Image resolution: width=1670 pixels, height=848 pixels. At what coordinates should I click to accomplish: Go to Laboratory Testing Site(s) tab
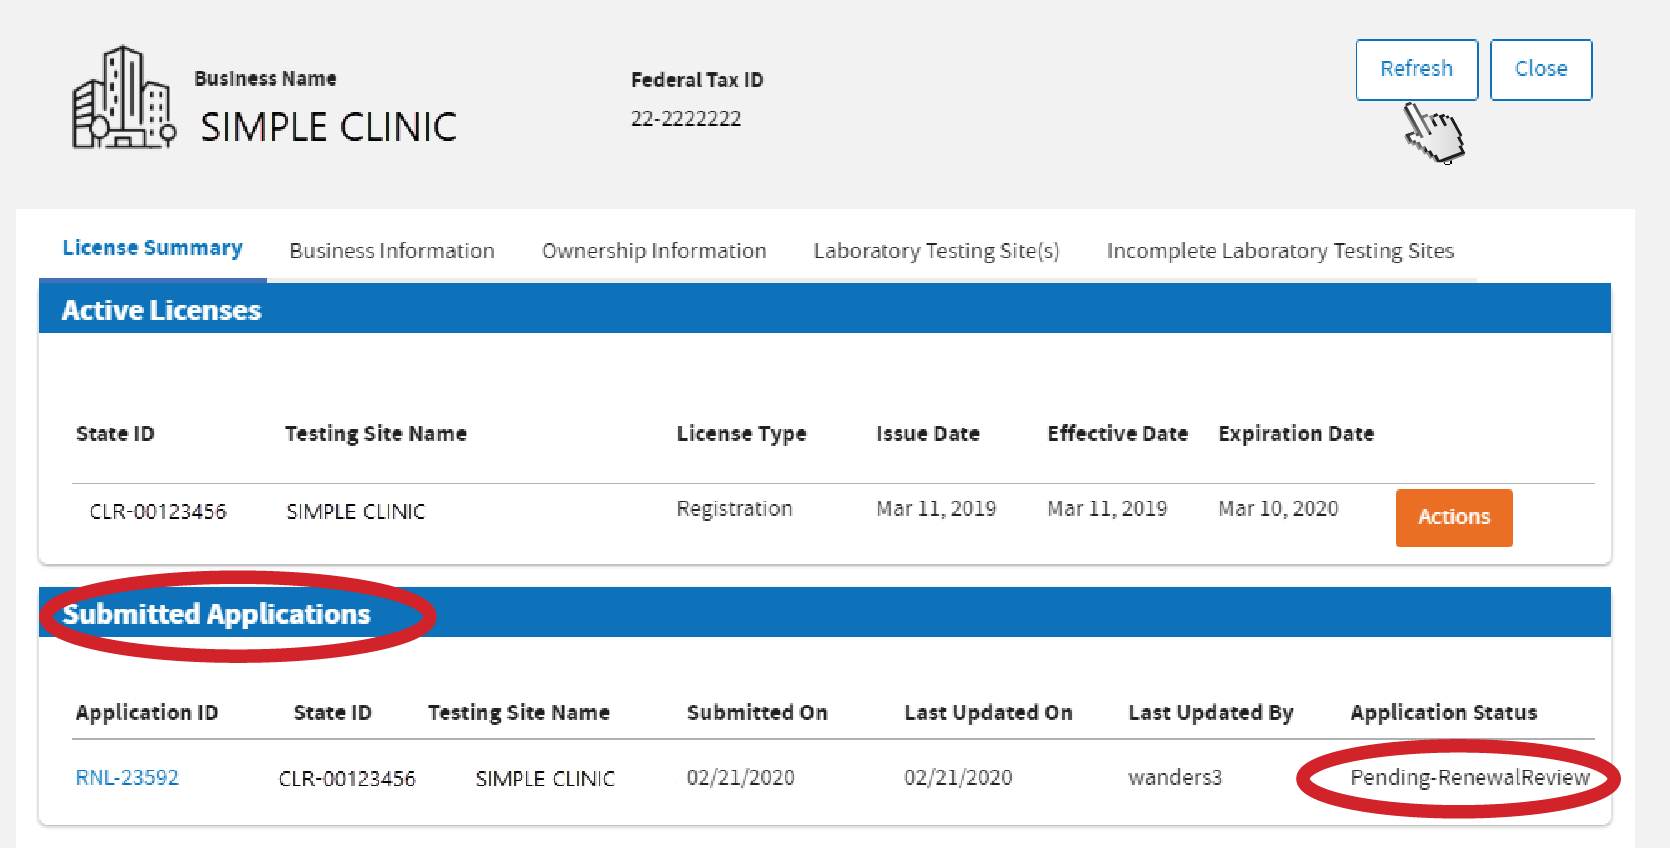[x=935, y=251]
